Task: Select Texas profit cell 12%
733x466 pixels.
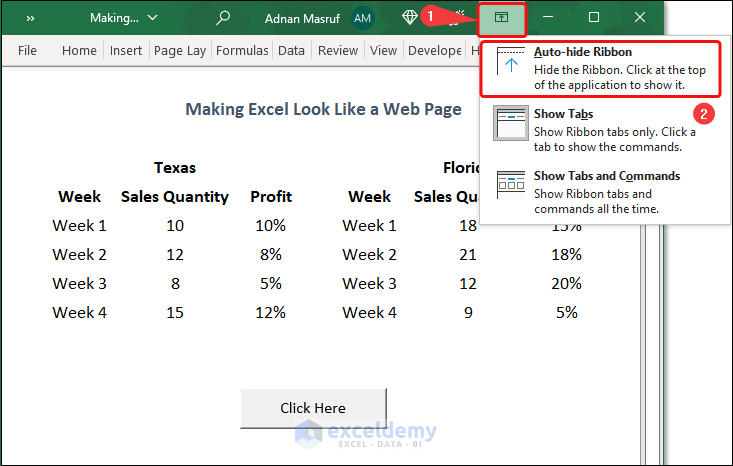Action: tap(271, 313)
